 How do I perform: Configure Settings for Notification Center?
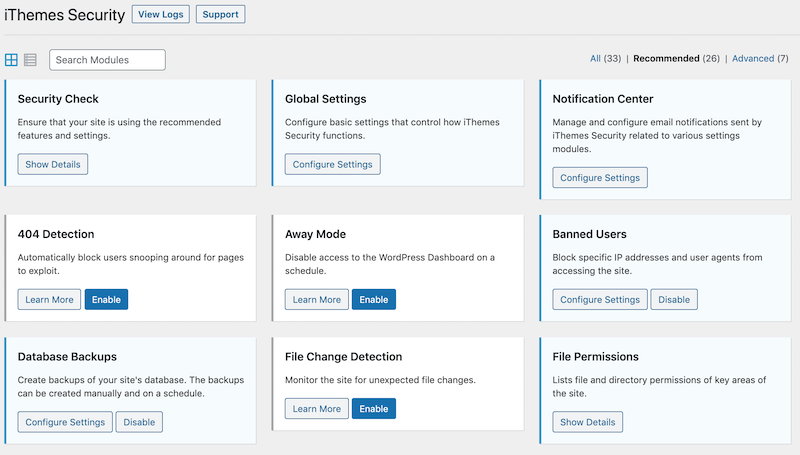click(x=600, y=178)
